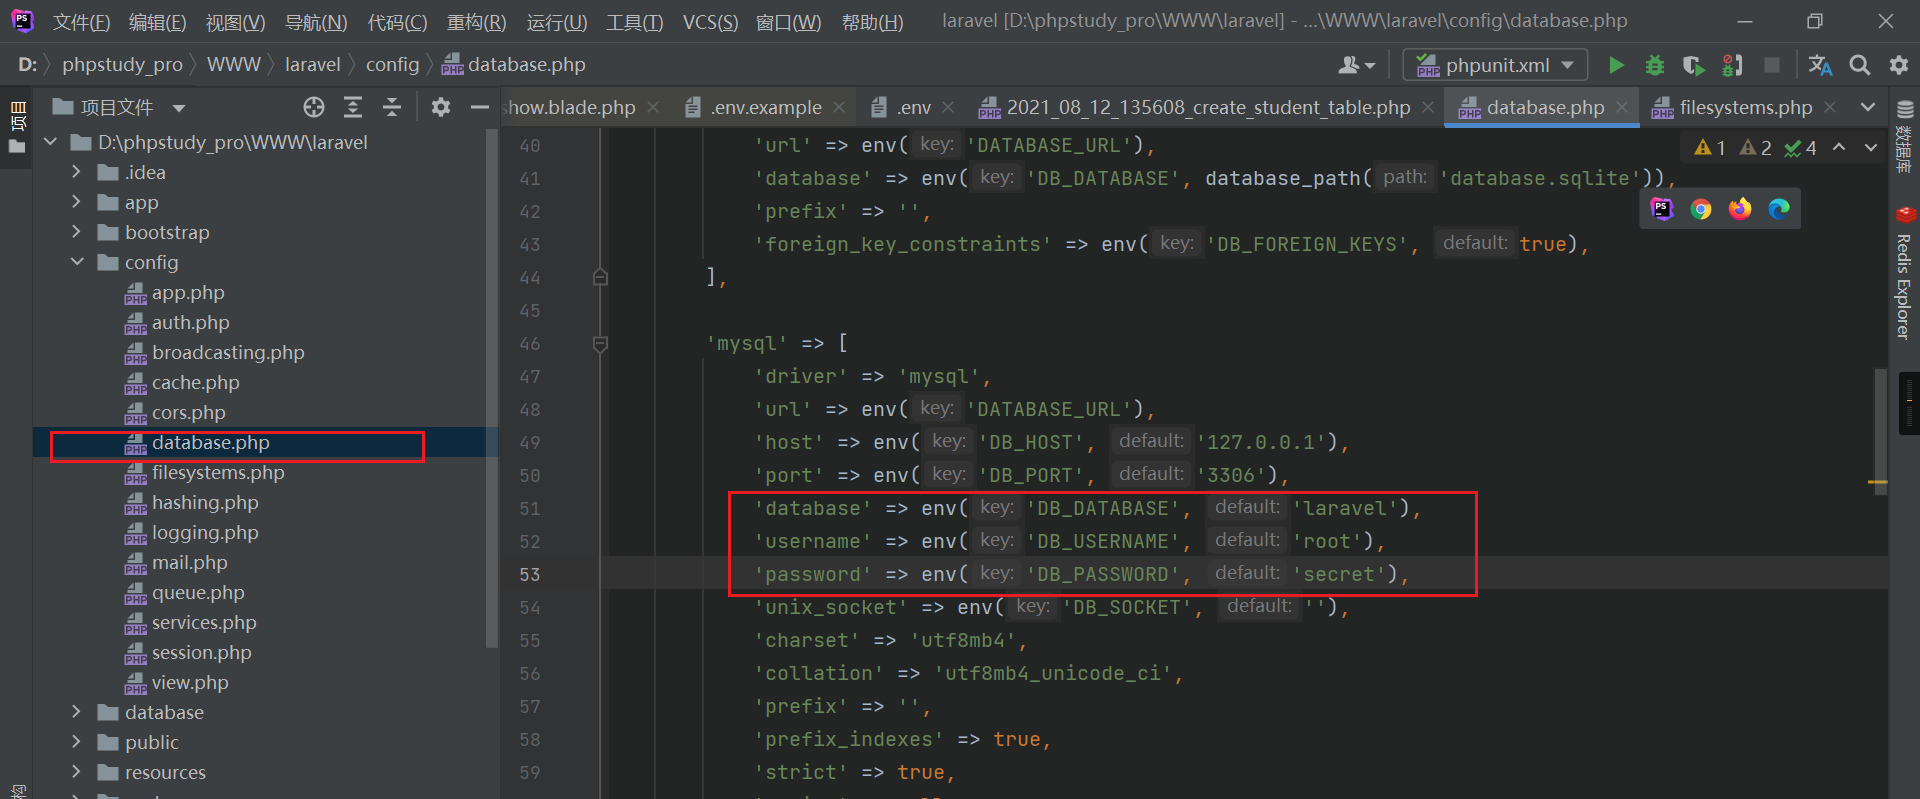The image size is (1920, 799).
Task: Open file in Firefox browser icon
Action: pos(1740,209)
